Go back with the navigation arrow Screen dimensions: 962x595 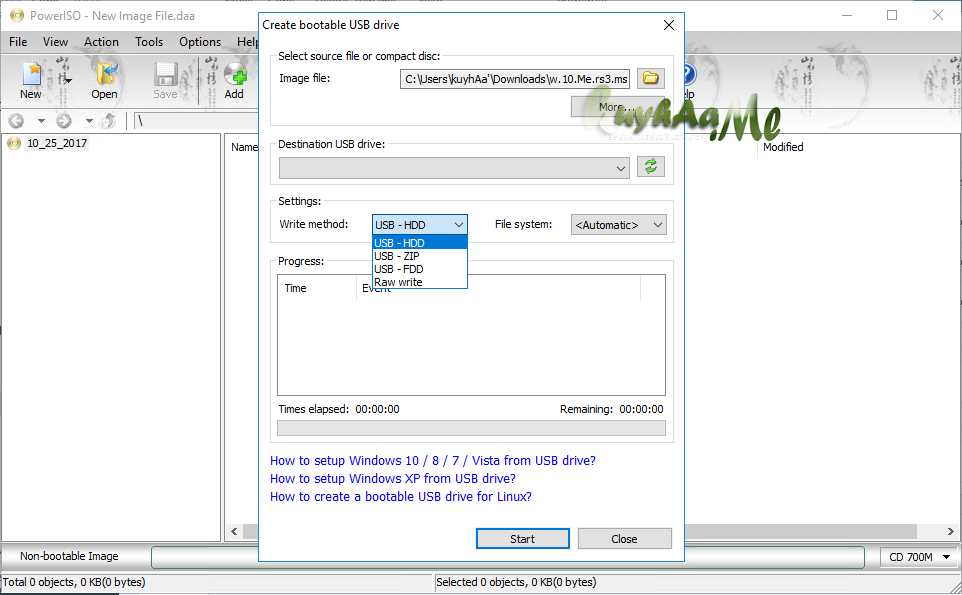pyautogui.click(x=17, y=121)
